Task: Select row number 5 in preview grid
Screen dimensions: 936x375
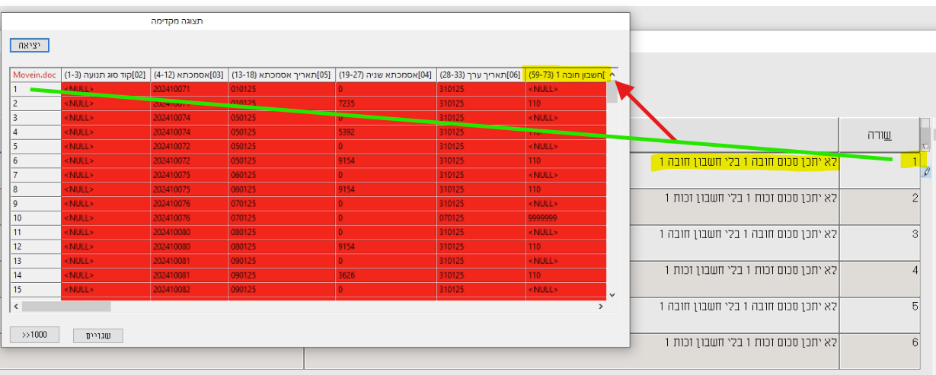Action: [35, 146]
